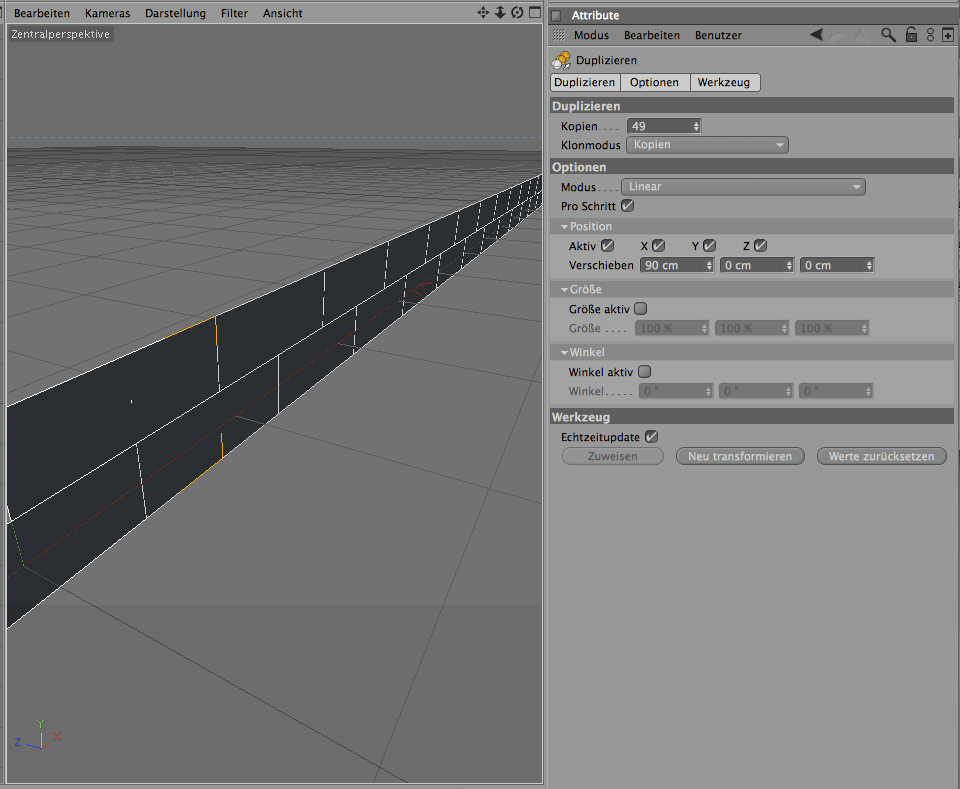Toggle the lock icon in Attribute manager
Image resolution: width=960 pixels, height=789 pixels.
911,35
